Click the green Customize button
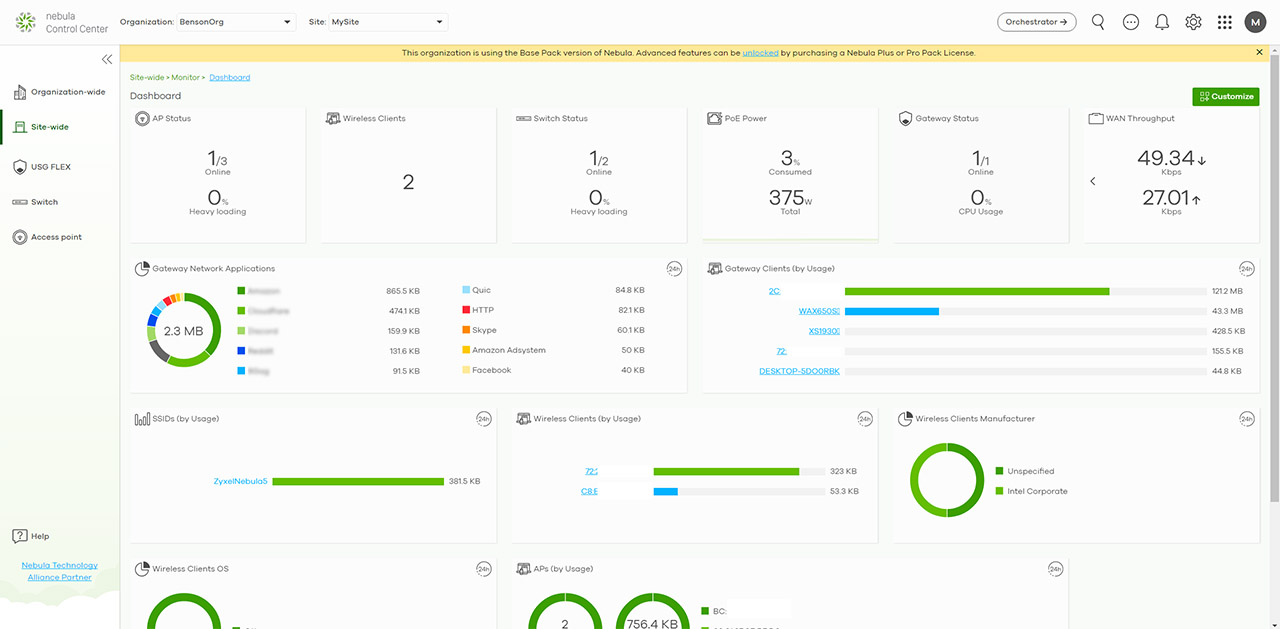 pos(1225,96)
